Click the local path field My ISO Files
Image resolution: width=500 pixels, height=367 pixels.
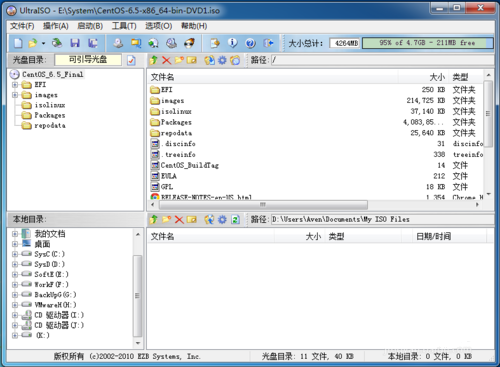click(x=382, y=219)
